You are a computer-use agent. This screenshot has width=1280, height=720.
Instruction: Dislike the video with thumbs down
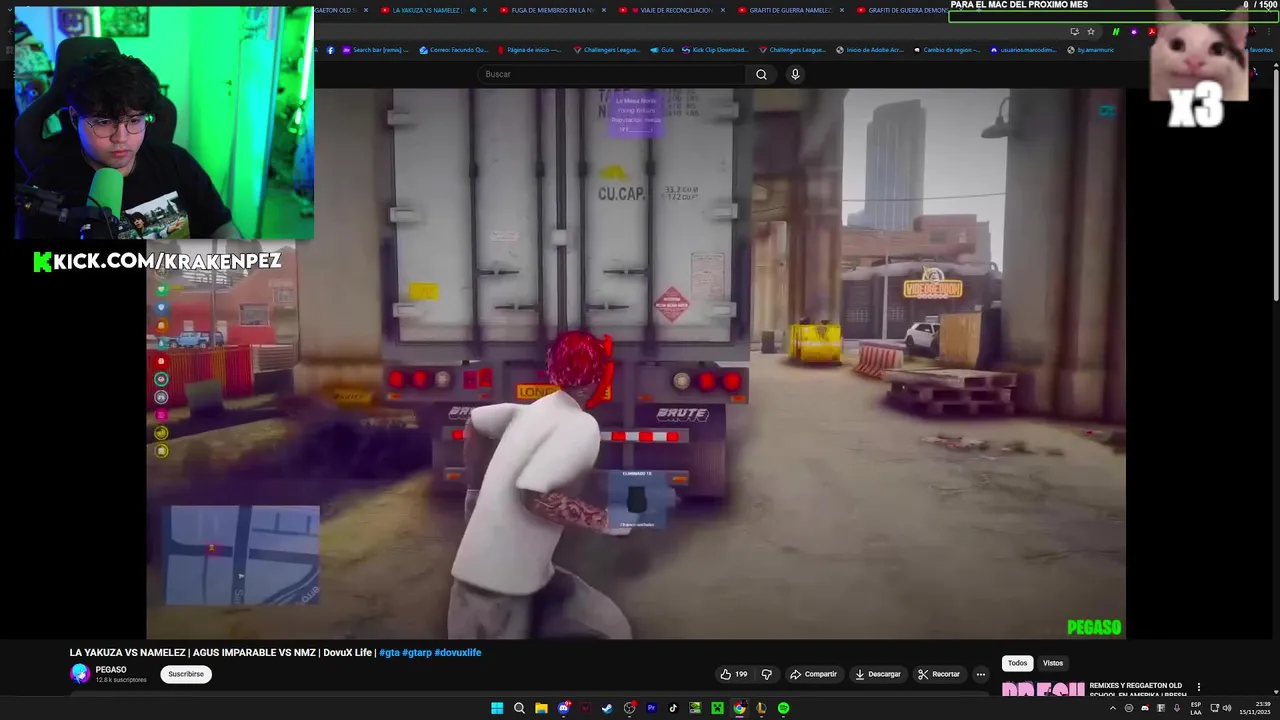(x=767, y=674)
